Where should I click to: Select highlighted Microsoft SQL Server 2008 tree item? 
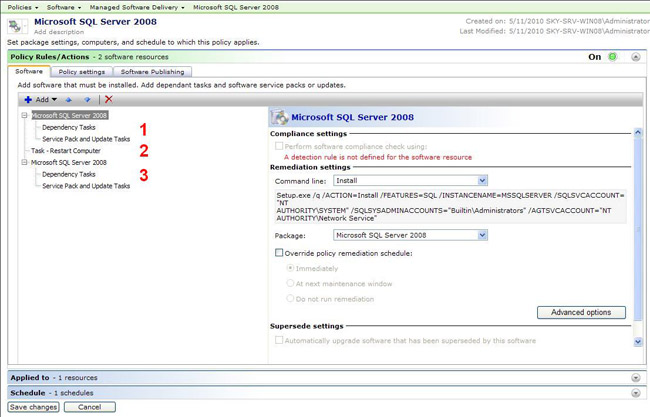tap(70, 115)
